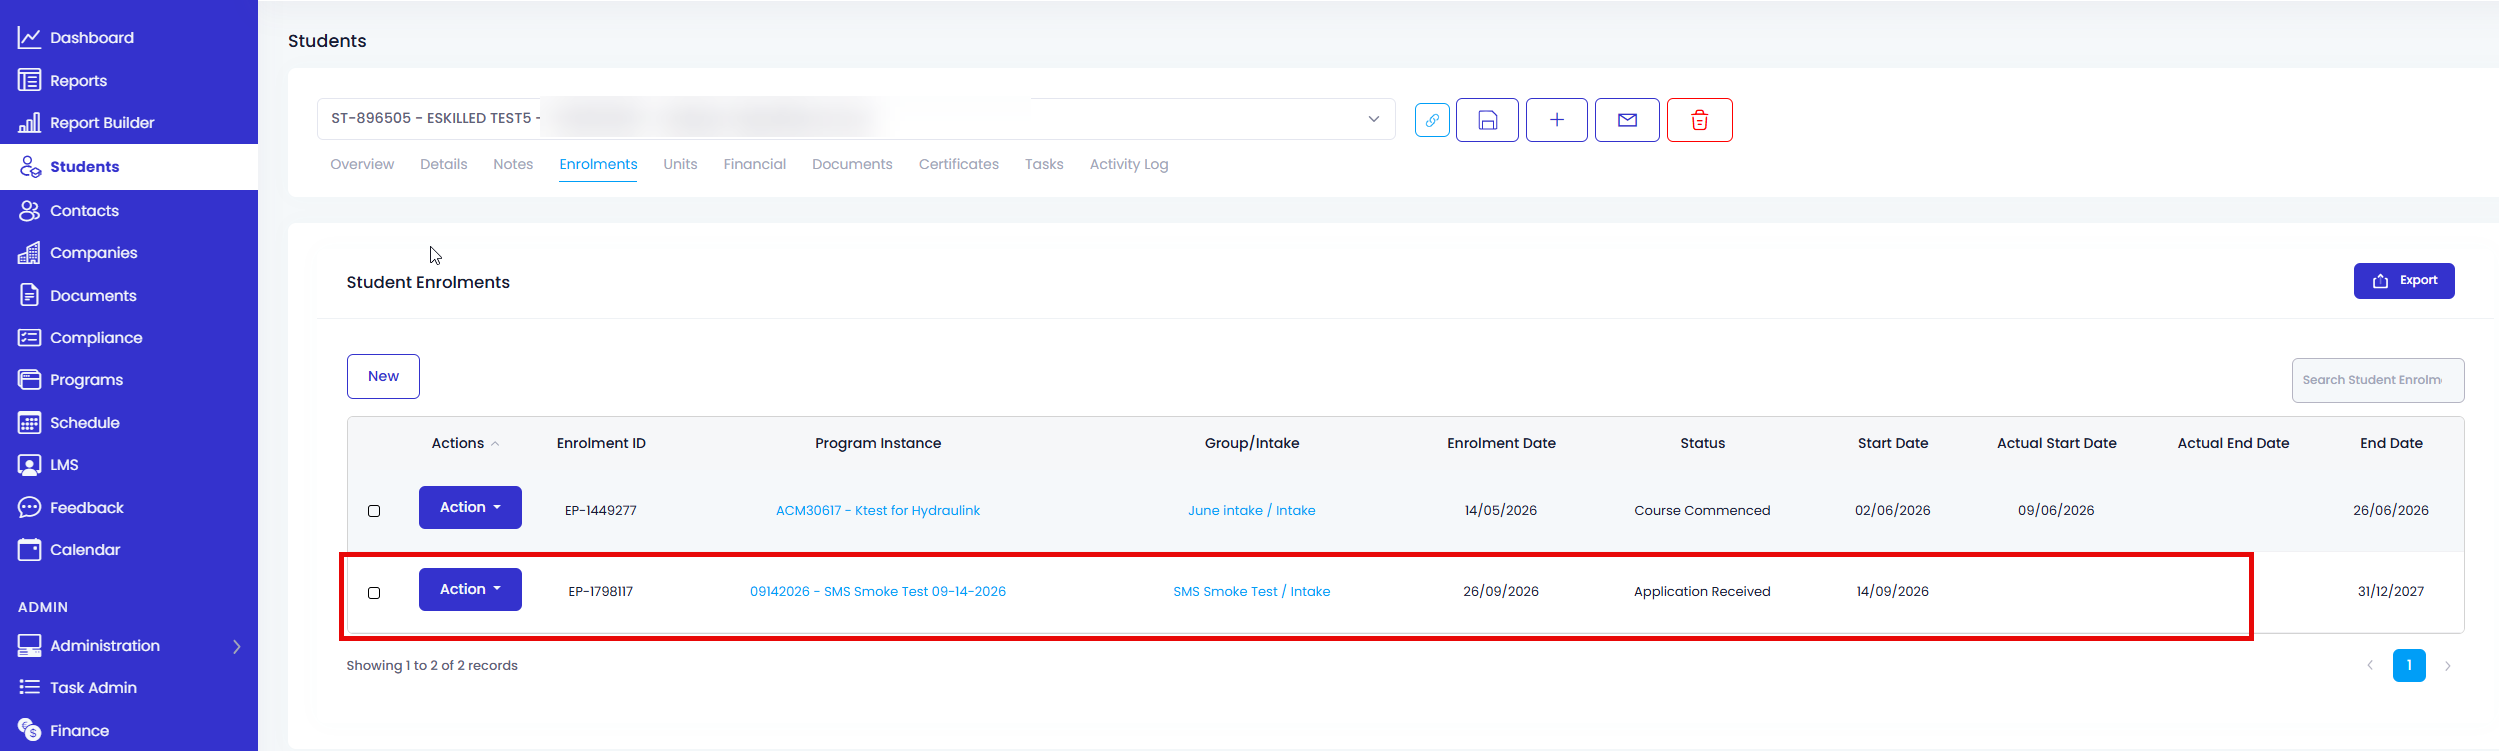Image resolution: width=2499 pixels, height=751 pixels.
Task: Tick checkbox for enrolment EP-1449277
Action: (374, 511)
